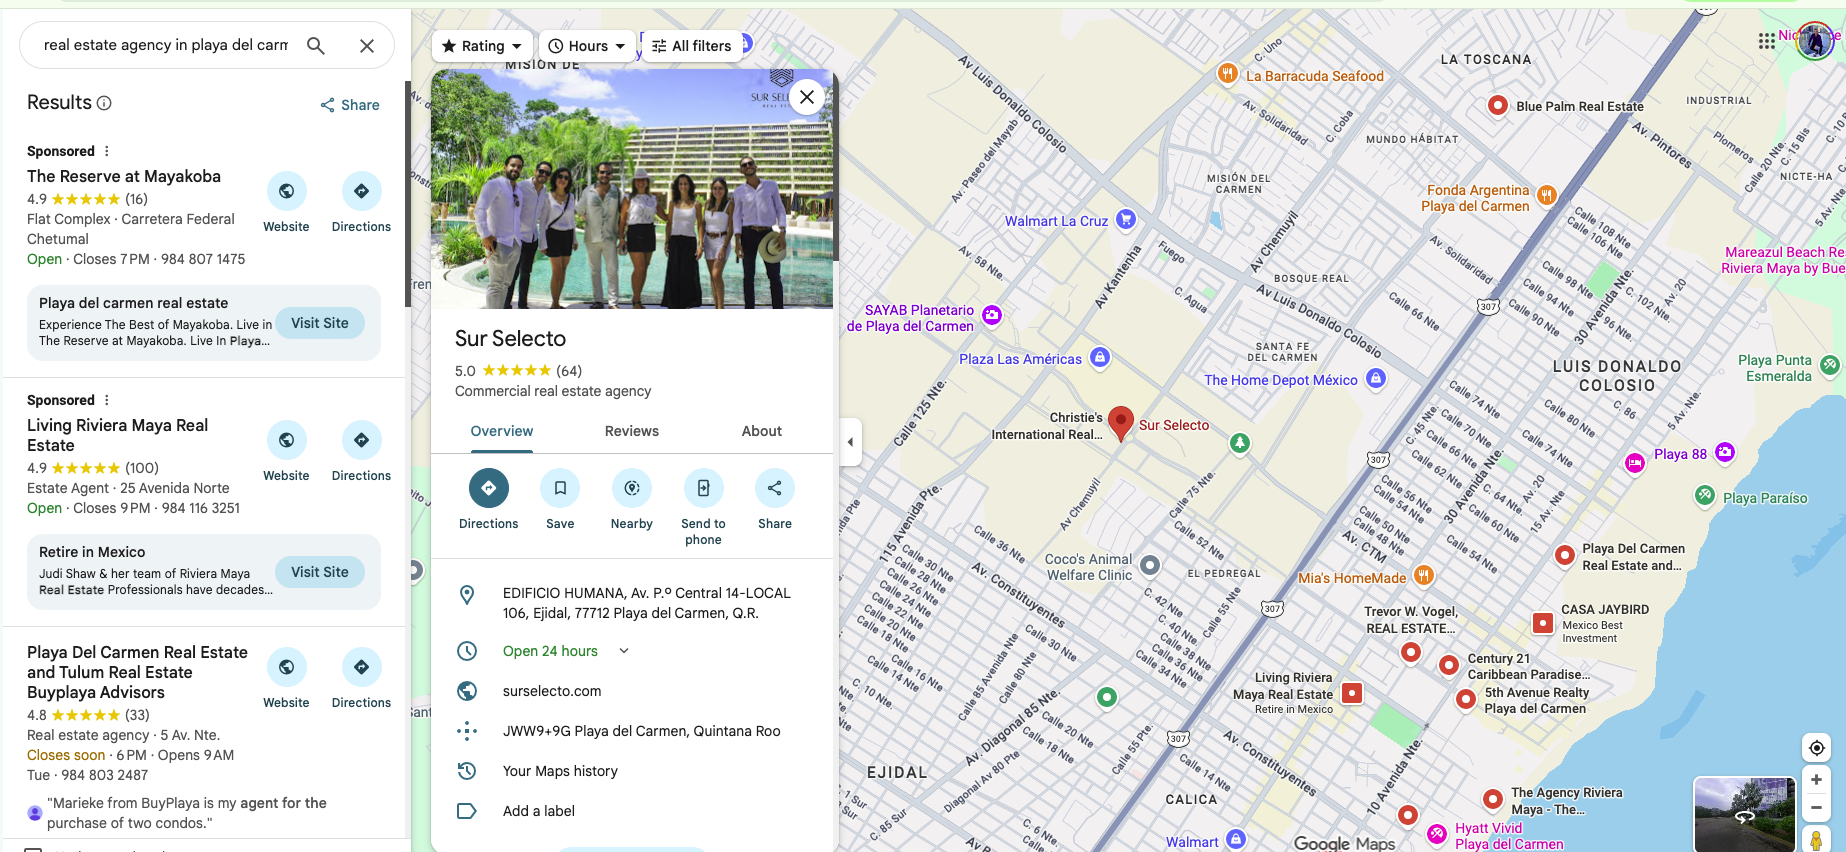Screen dimensions: 1846x852
Task: Click the search magnifier icon
Action: click(x=315, y=45)
